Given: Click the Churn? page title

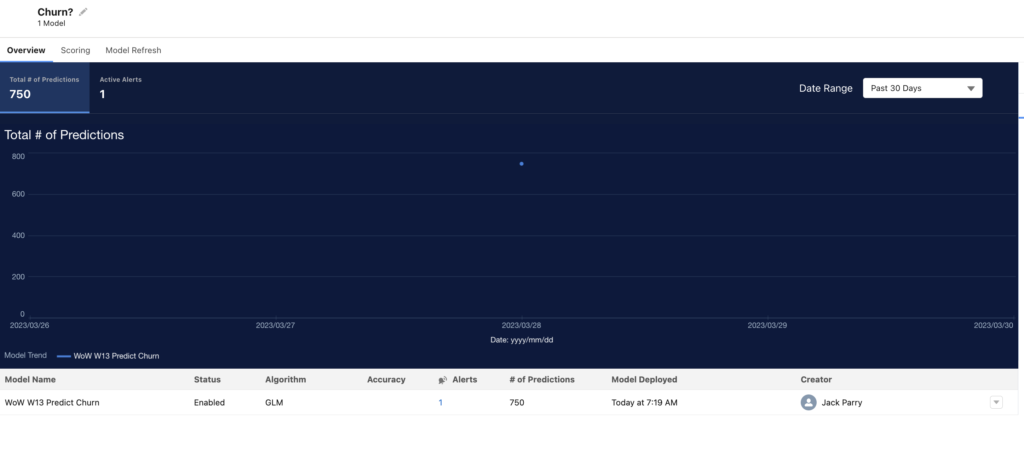Looking at the screenshot, I should point(55,12).
